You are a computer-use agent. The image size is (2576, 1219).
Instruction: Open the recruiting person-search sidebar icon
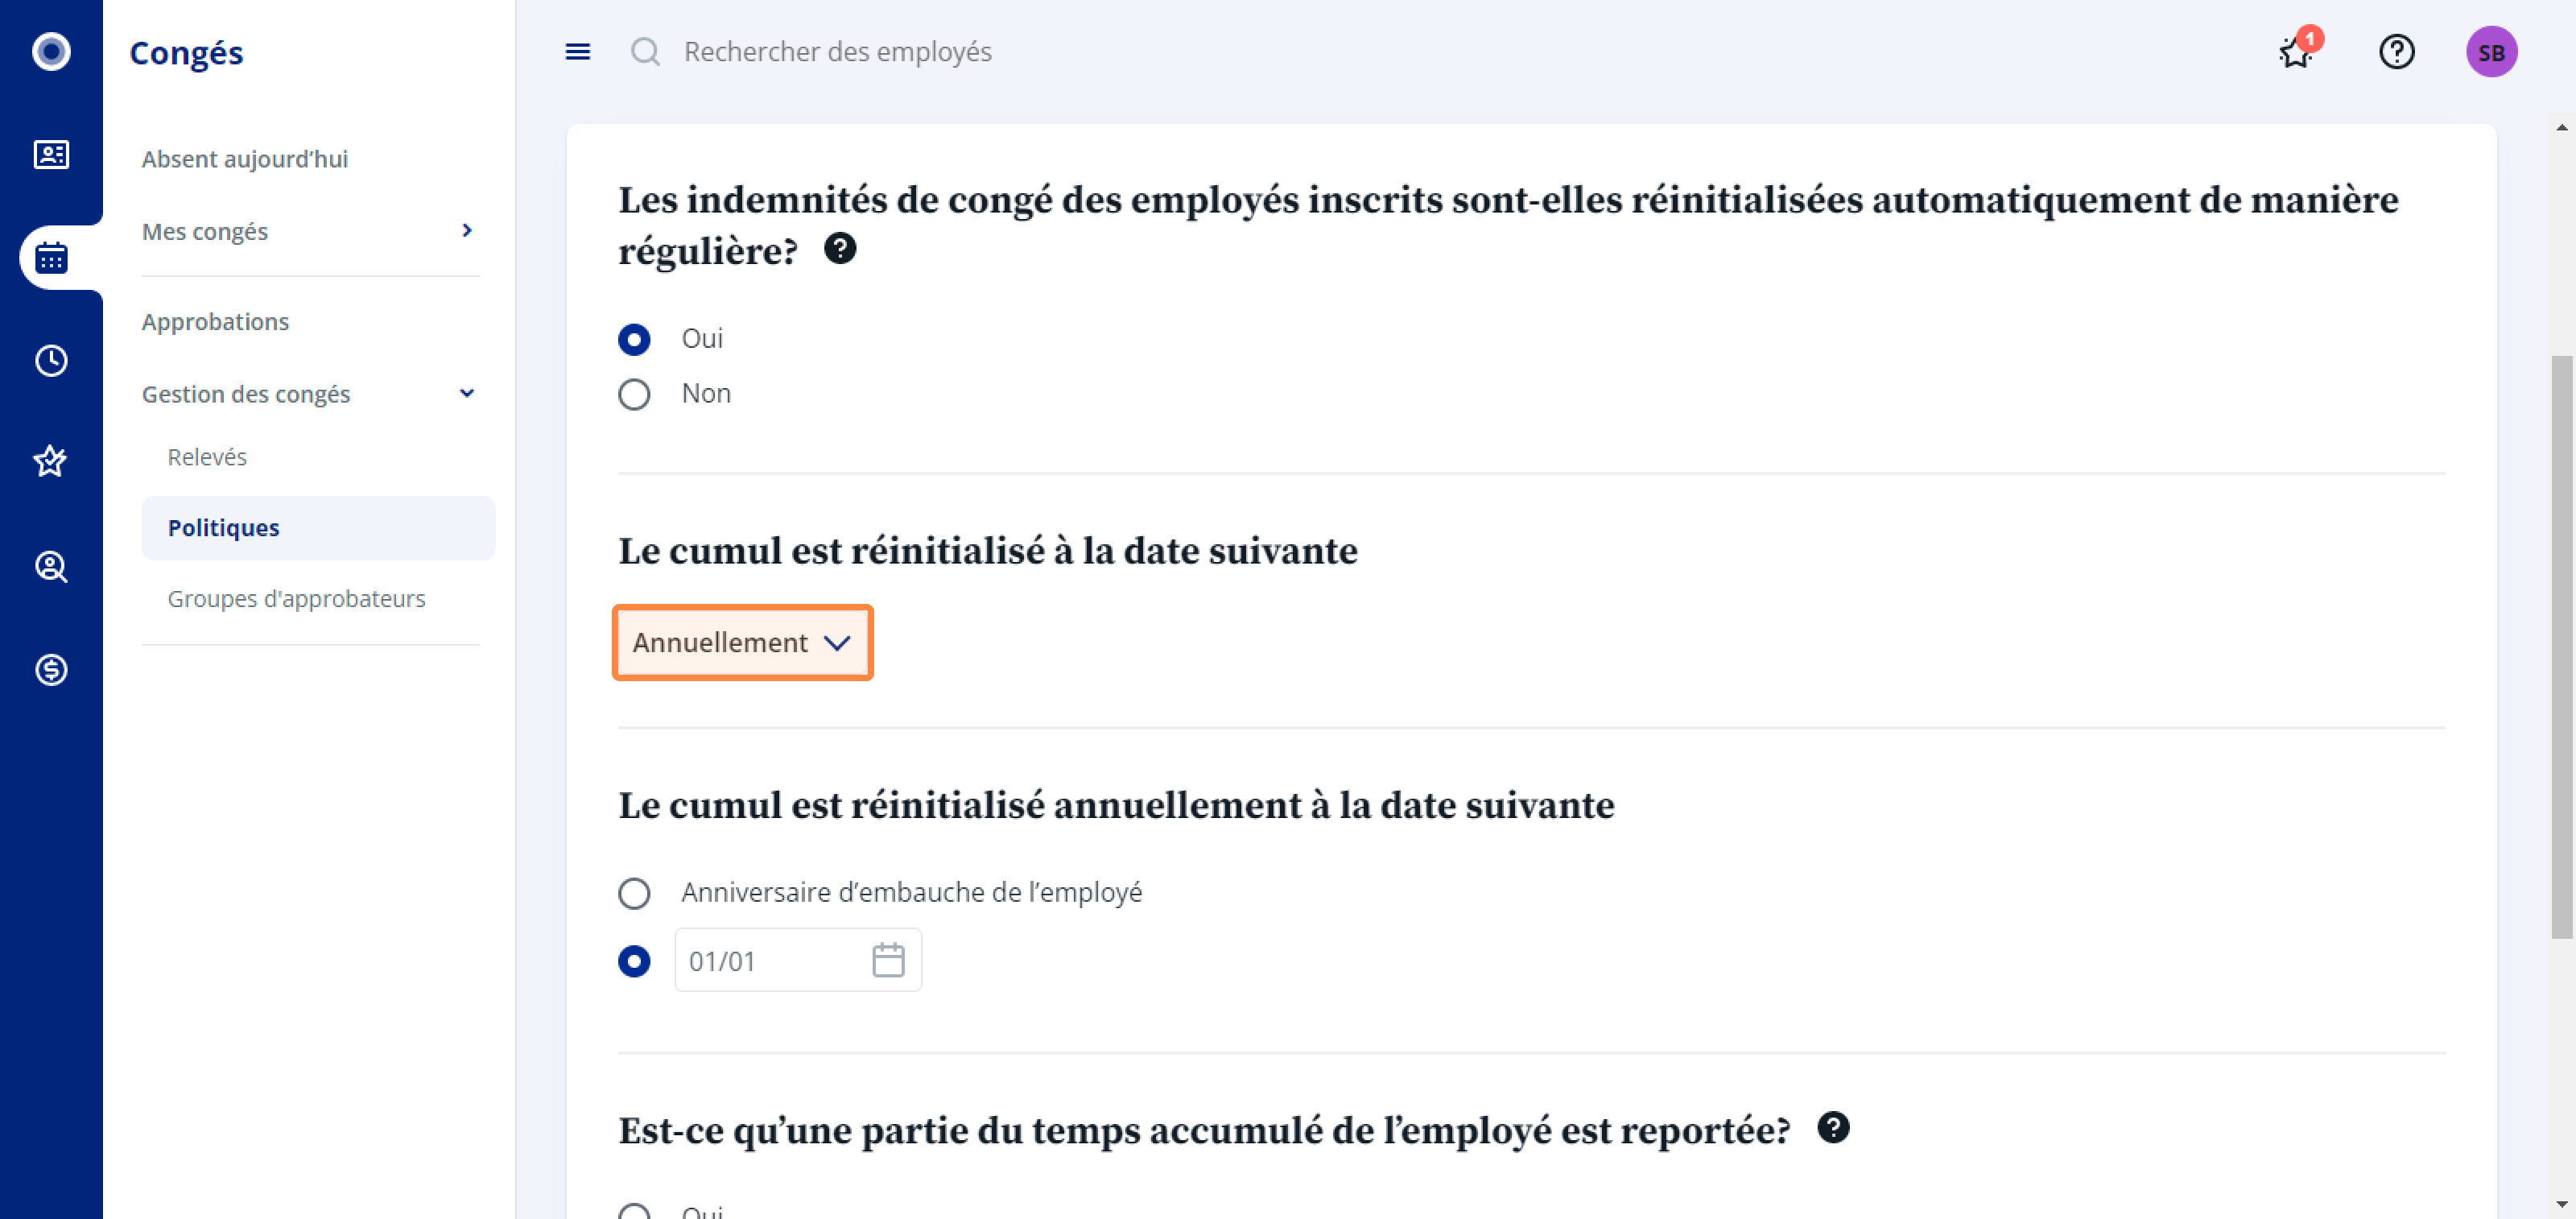[x=51, y=567]
